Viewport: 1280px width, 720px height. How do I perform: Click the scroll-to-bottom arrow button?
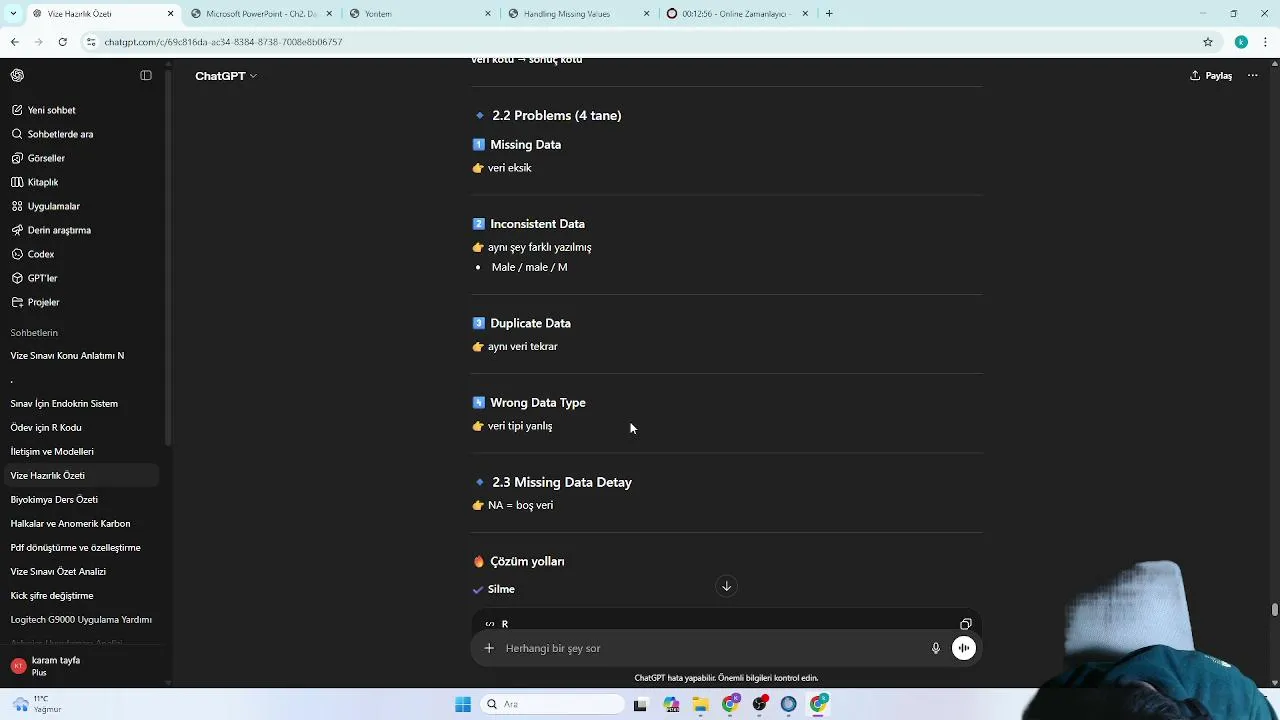(727, 586)
